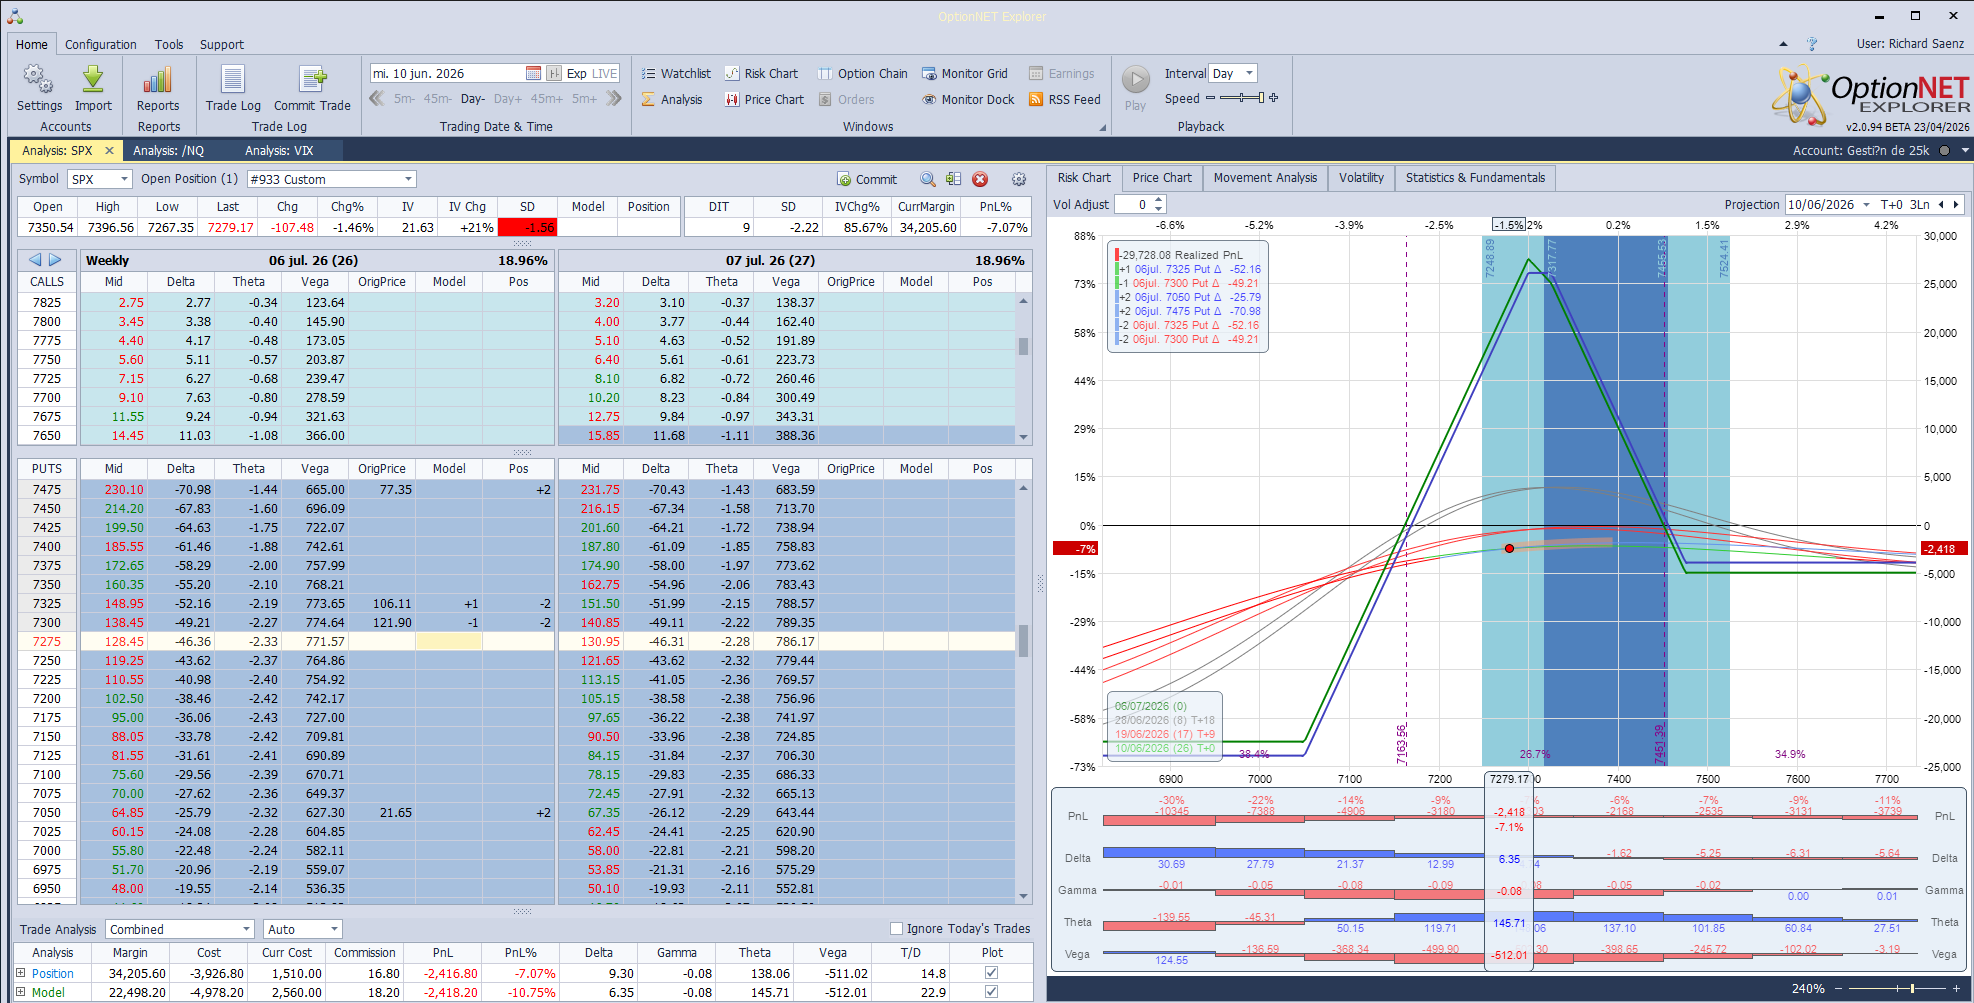Toggle Ignore Today's Trades checkbox
This screenshot has height=1003, width=1974.
pos(896,928)
